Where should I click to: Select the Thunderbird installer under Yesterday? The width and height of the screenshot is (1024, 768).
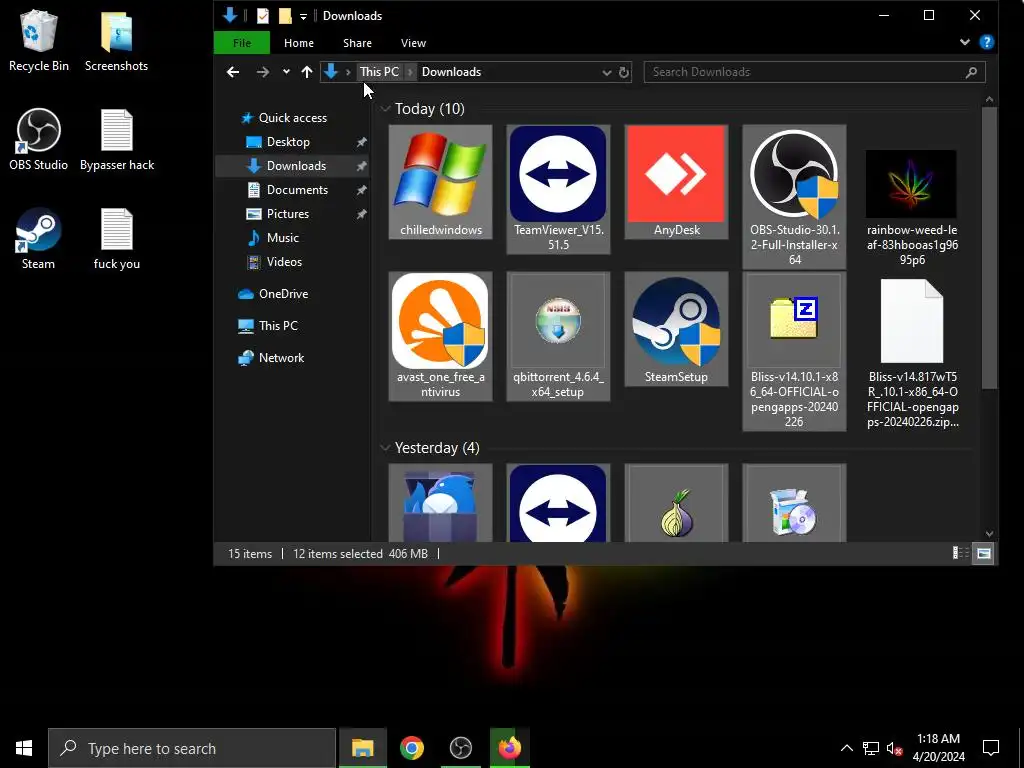coord(440,503)
